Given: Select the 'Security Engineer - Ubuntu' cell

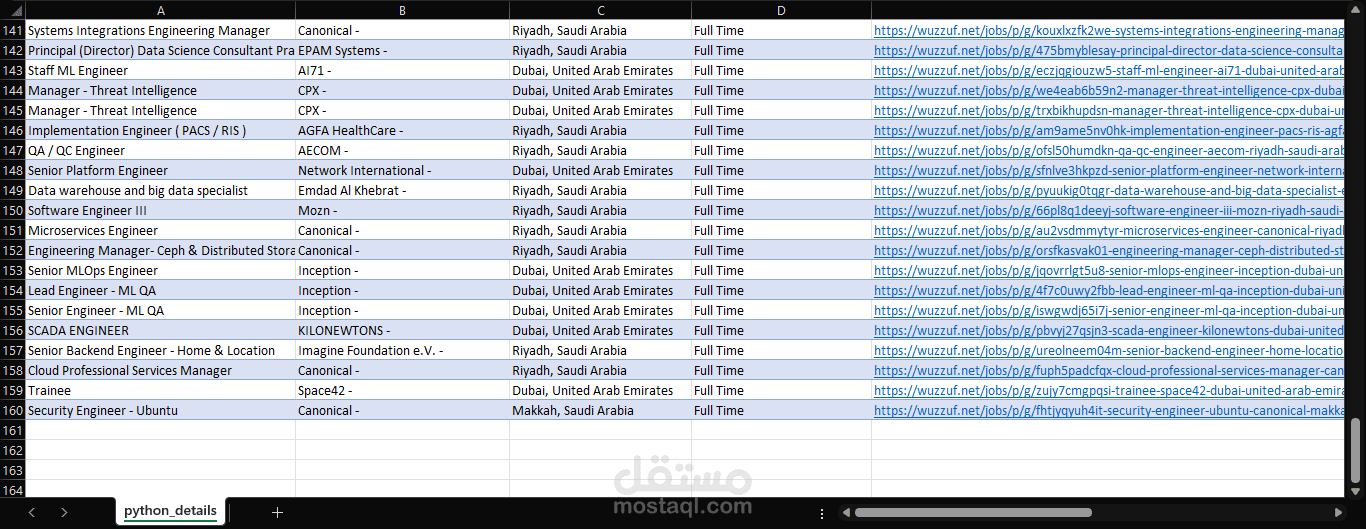Looking at the screenshot, I should point(161,410).
